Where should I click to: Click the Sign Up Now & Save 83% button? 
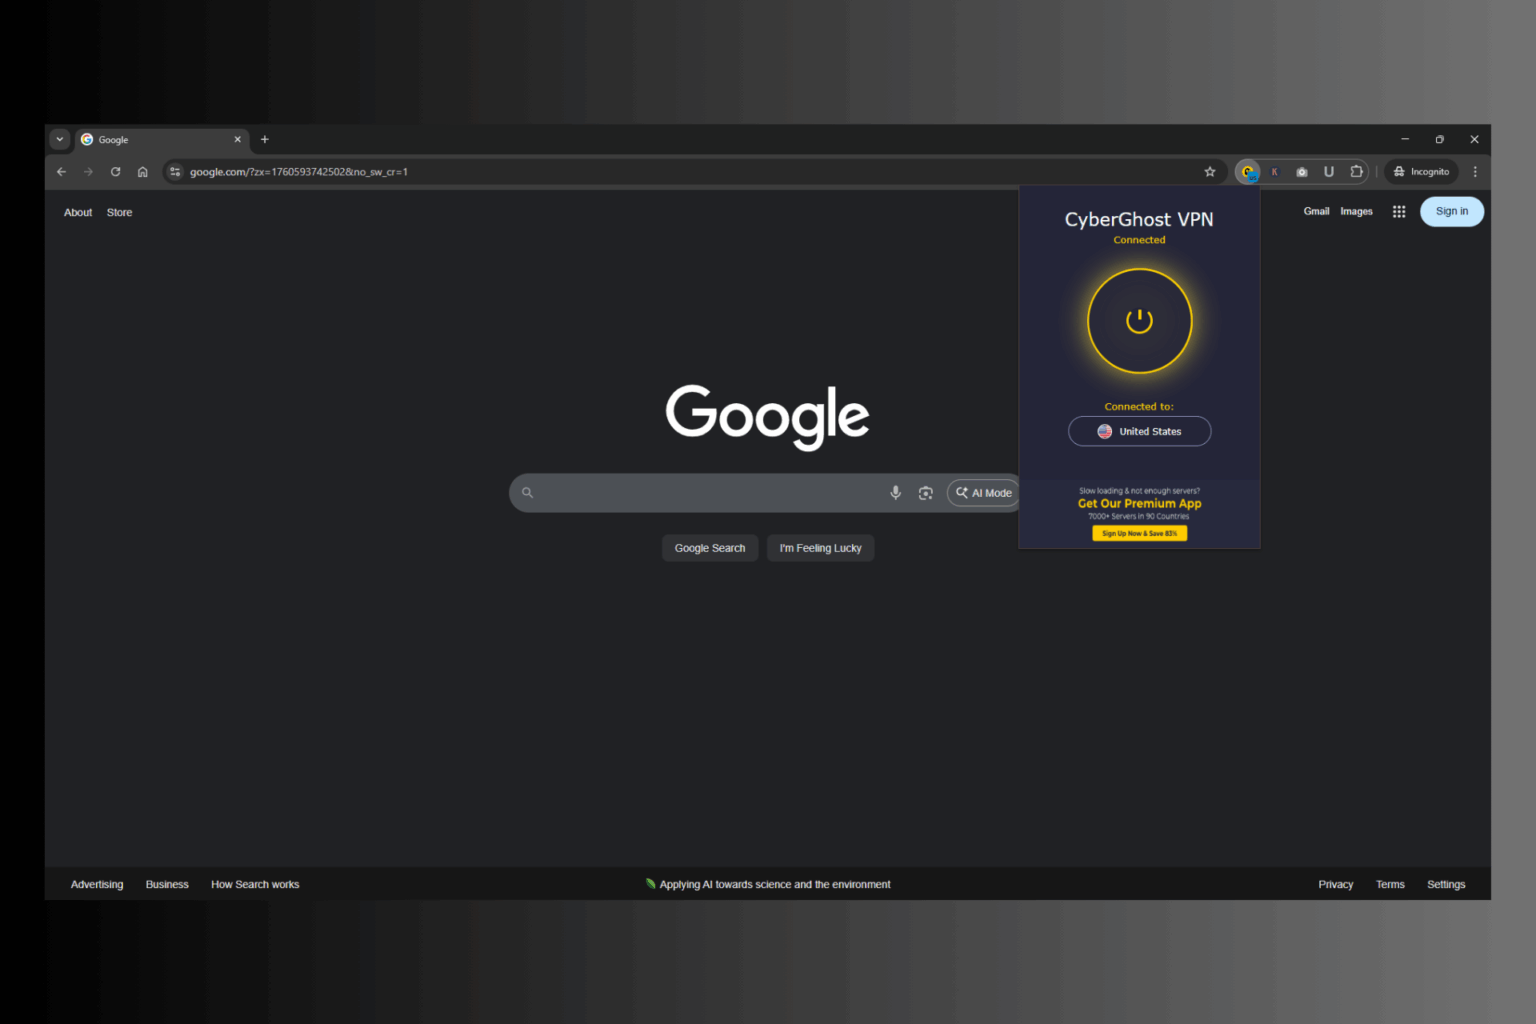[x=1139, y=533]
